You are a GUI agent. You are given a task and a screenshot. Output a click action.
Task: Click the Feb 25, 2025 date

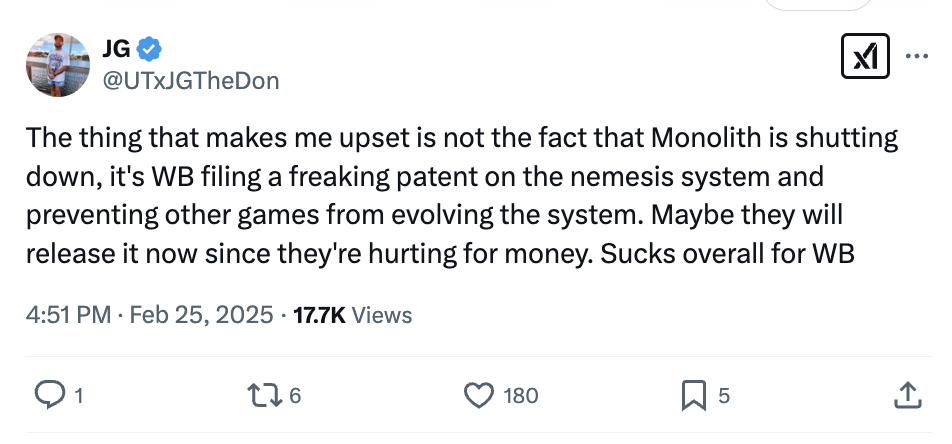[x=200, y=315]
